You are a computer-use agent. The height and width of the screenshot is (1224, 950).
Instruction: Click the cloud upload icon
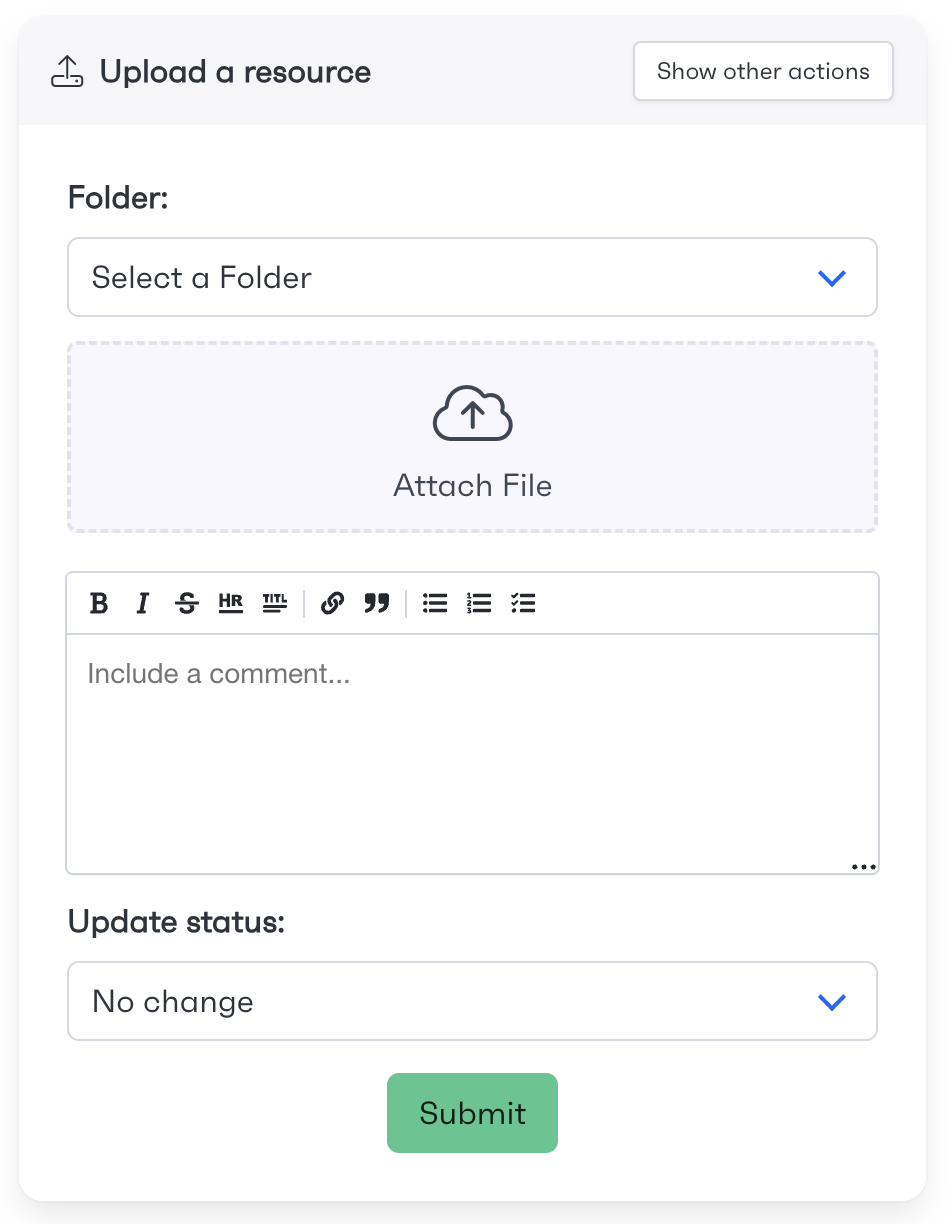click(x=472, y=413)
